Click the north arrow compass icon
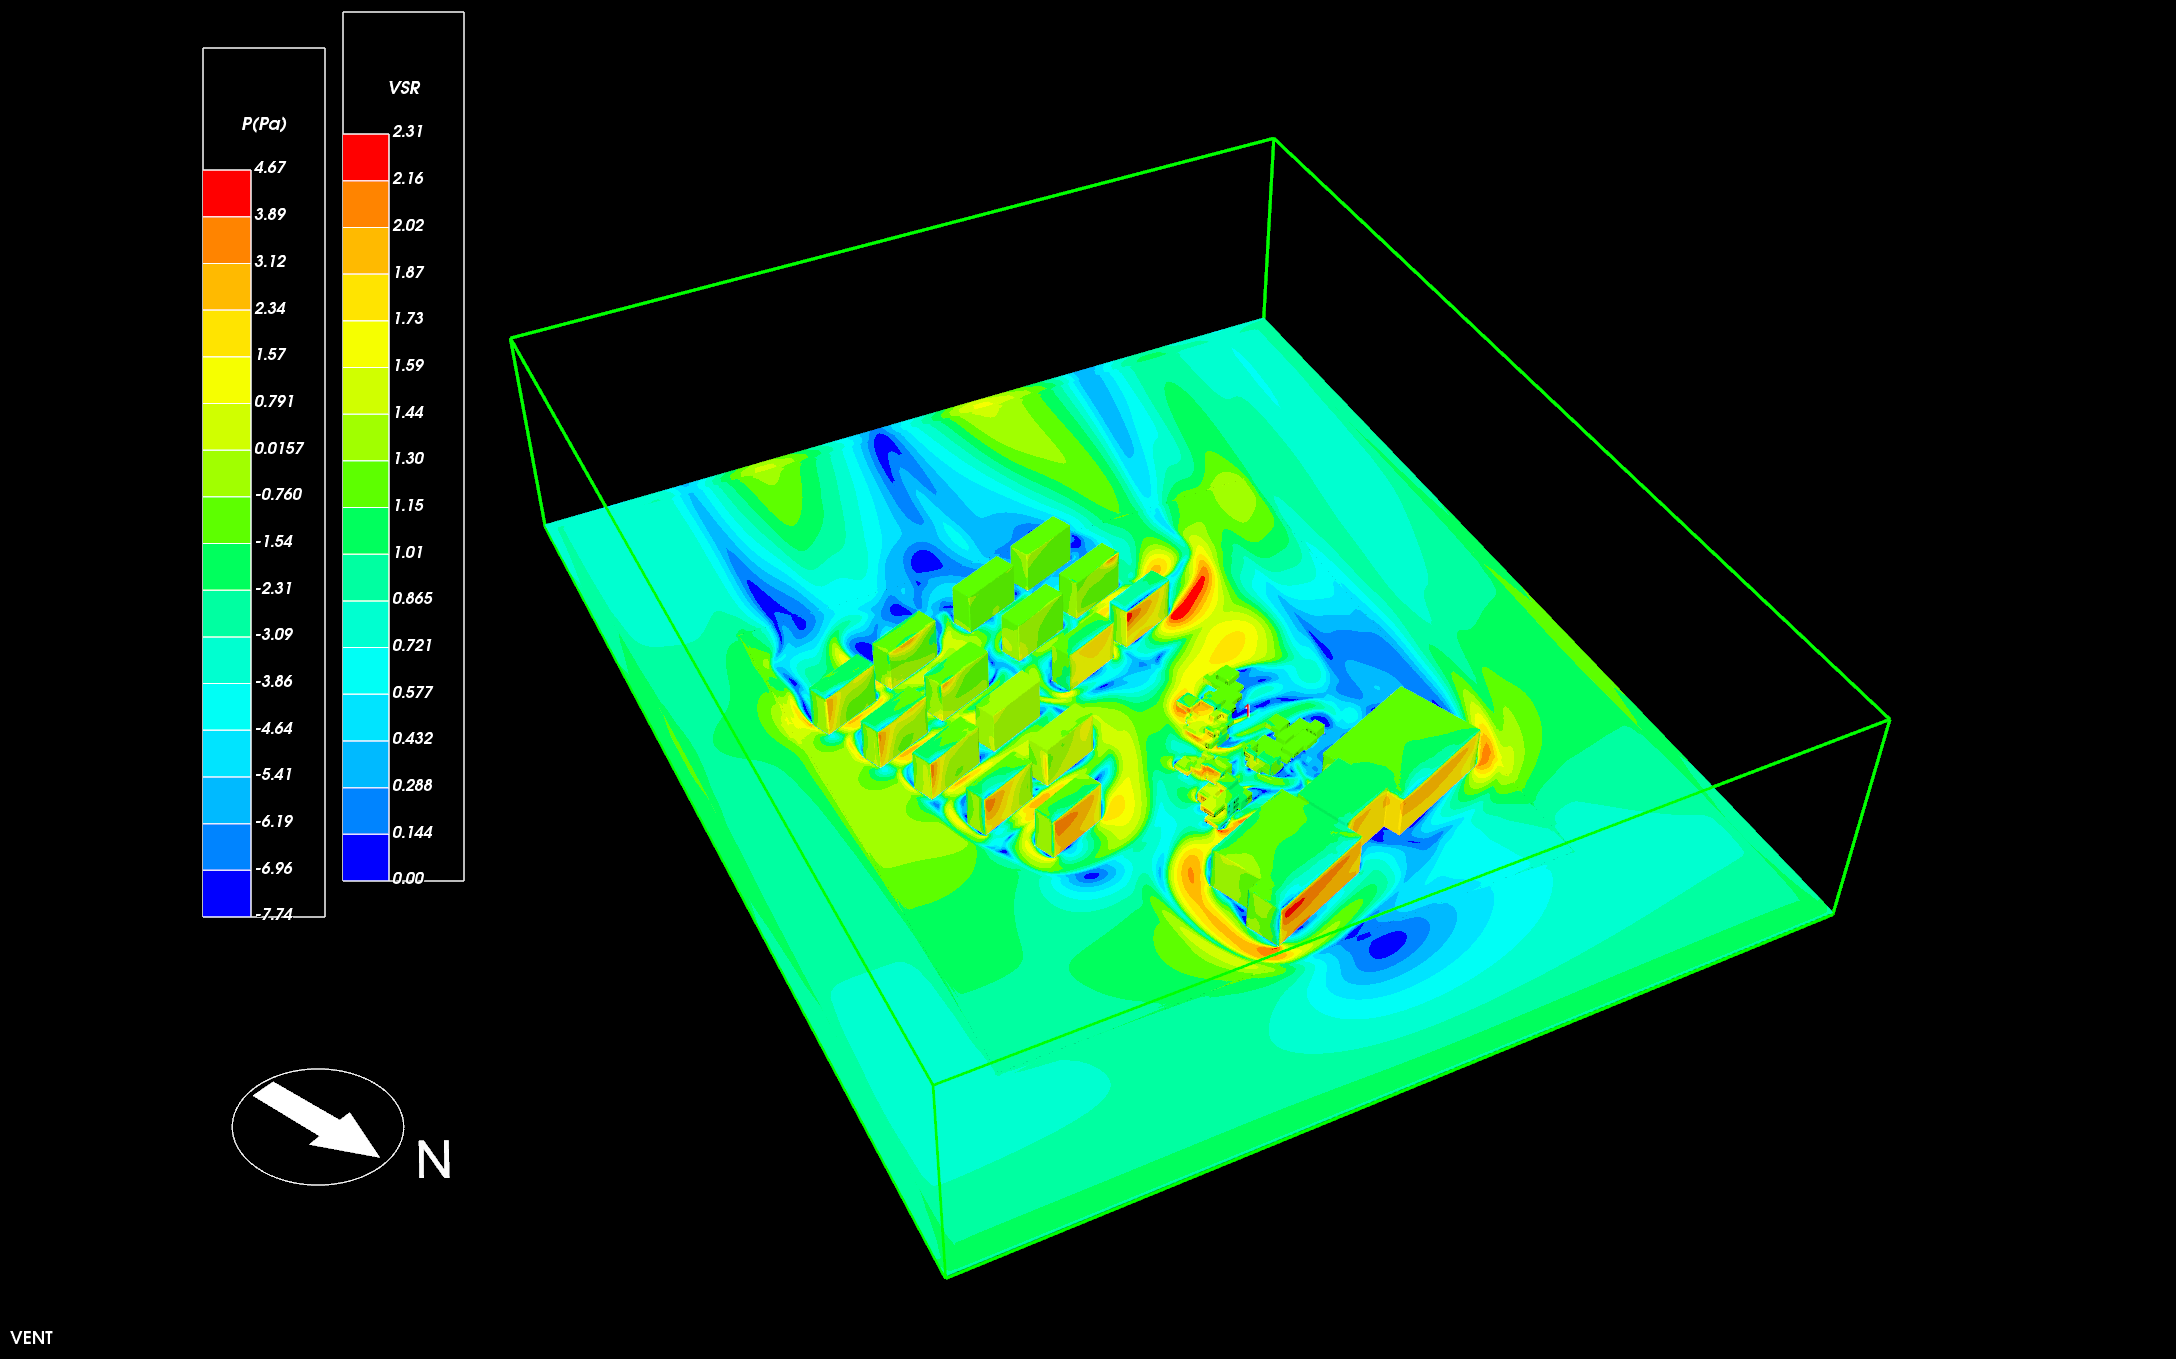Viewport: 2176px width, 1359px height. point(318,1126)
